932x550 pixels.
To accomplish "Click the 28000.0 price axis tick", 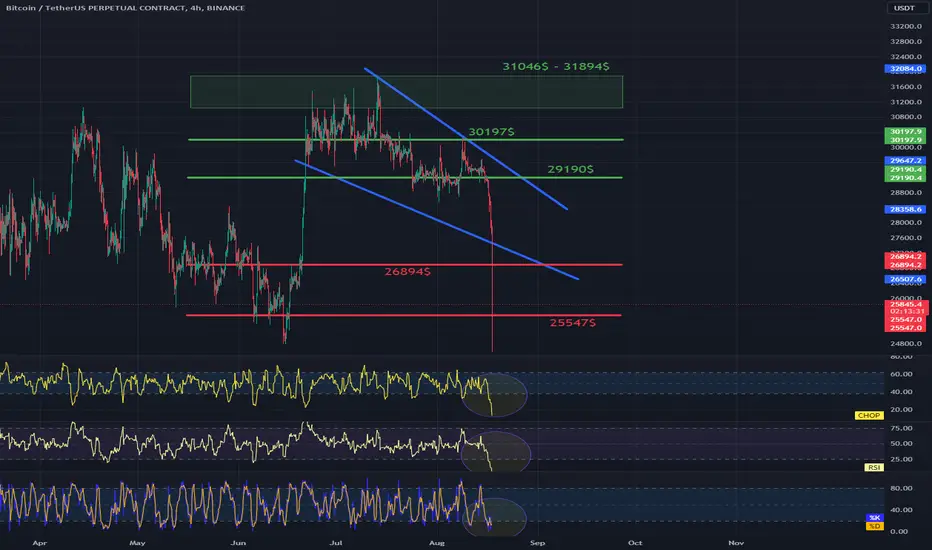I will 906,223.
